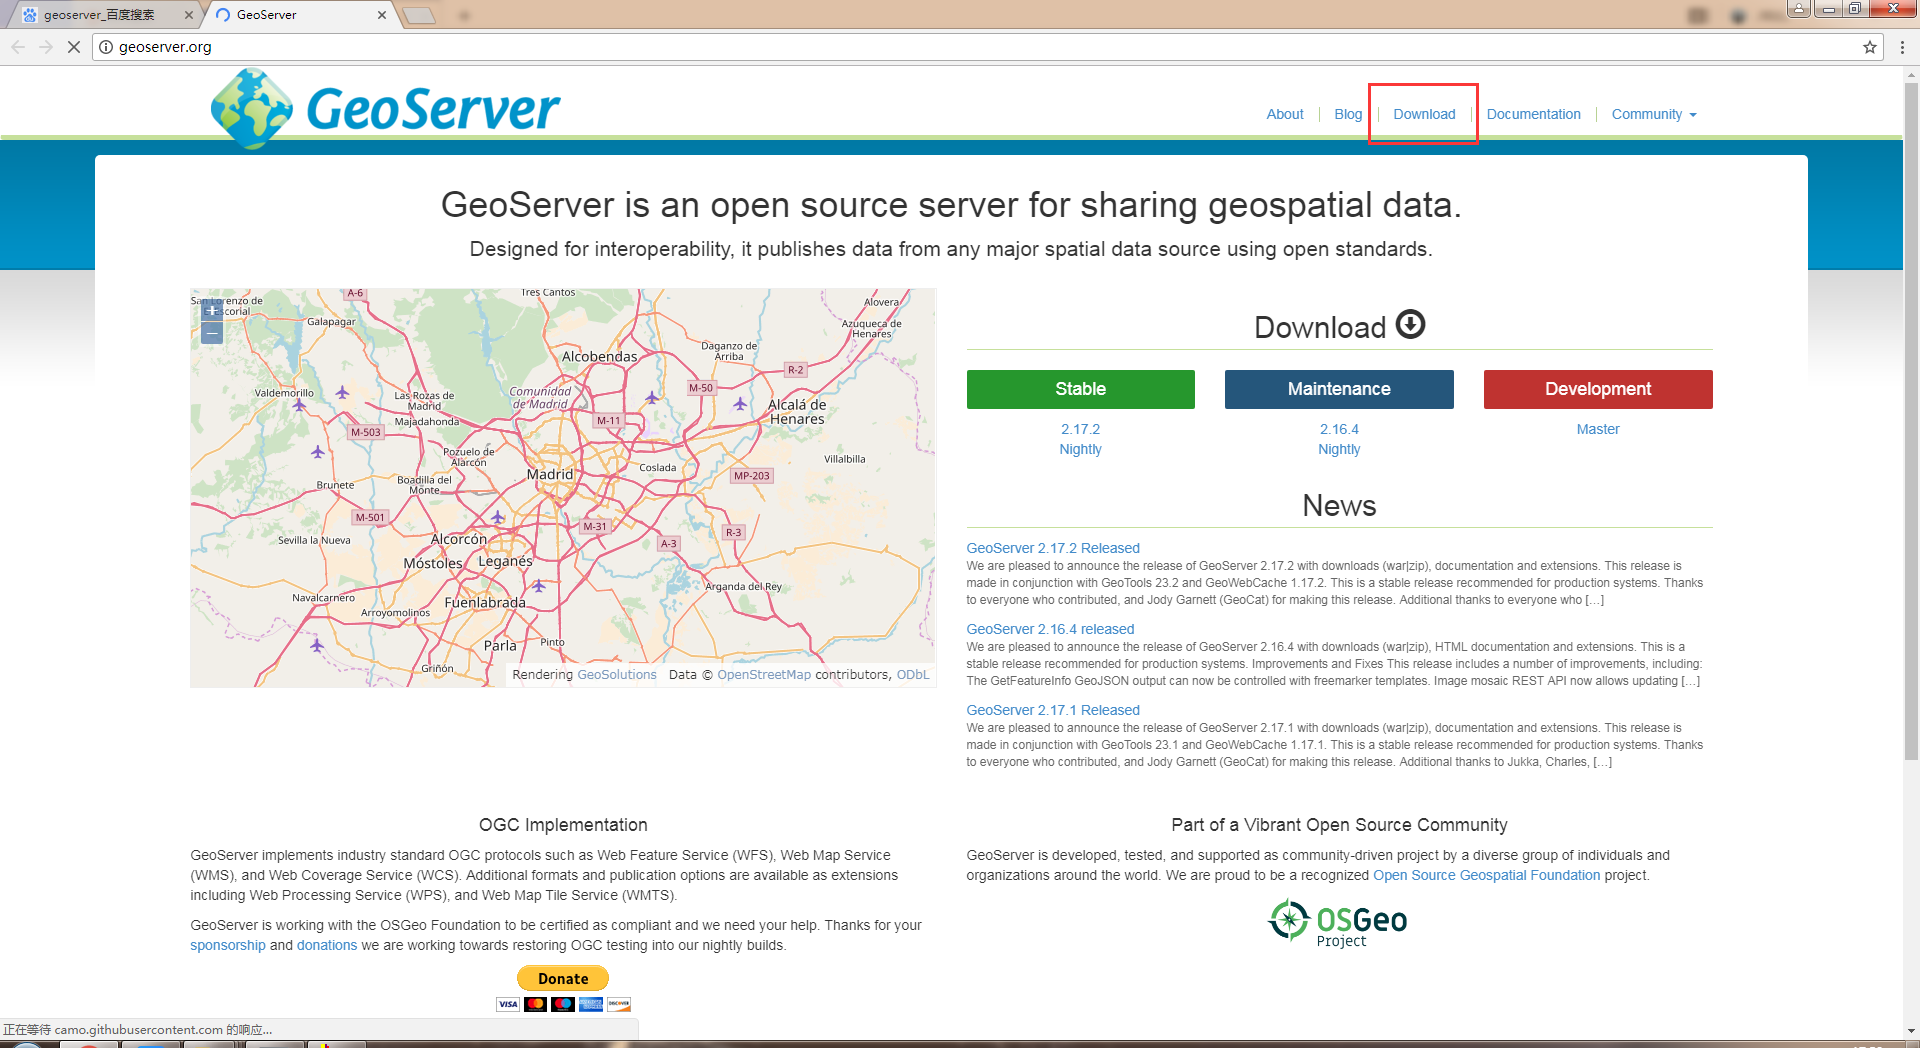Screen dimensions: 1920x1048
Task: Read GeoServer 2.16.4 released news
Action: pyautogui.click(x=1050, y=629)
